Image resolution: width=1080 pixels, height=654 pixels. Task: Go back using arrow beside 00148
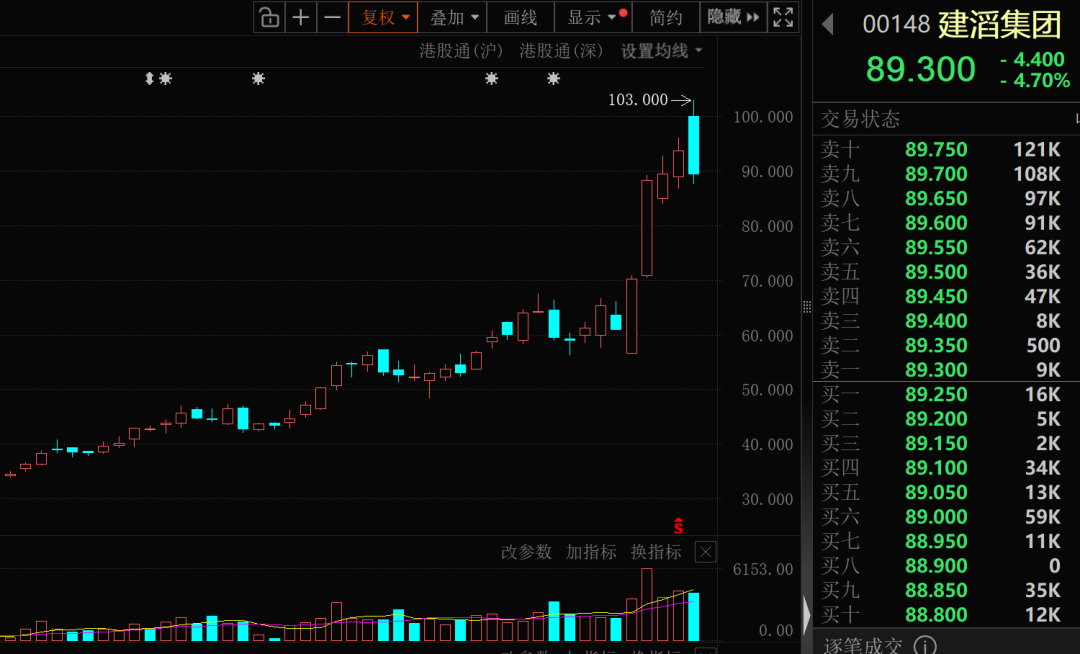tap(828, 25)
